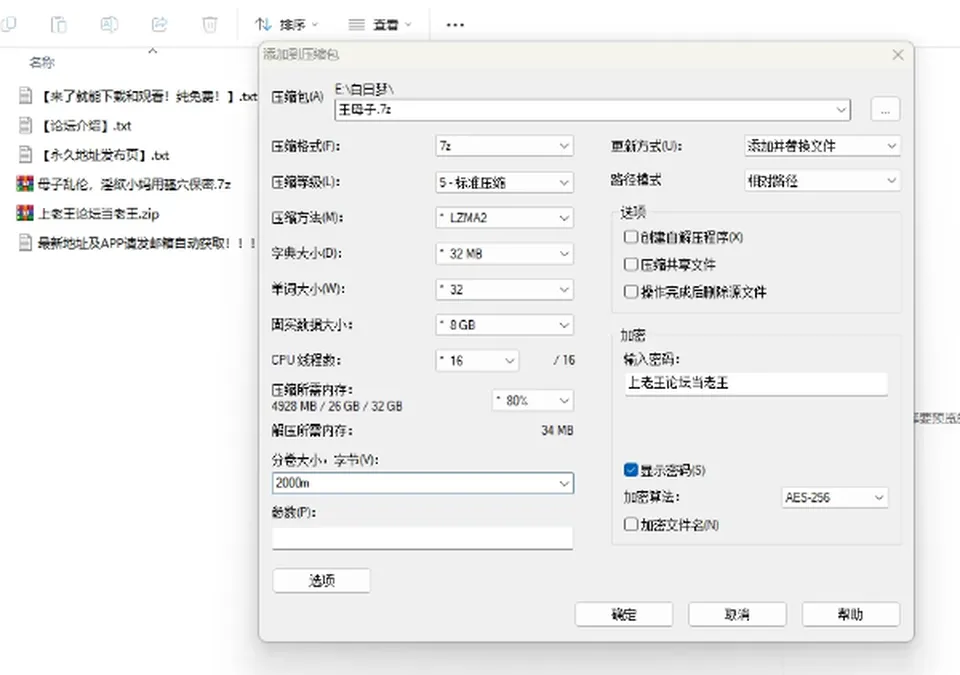Viewport: 960px width, 675px height.
Task: Close the 添加到压缩包 dialog
Action: coord(898,55)
